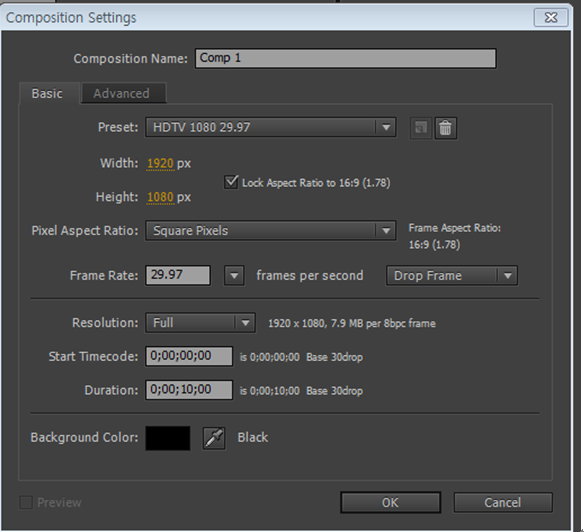Screen dimensions: 584x532
Task: Click the Height value 1080
Action: 160,197
